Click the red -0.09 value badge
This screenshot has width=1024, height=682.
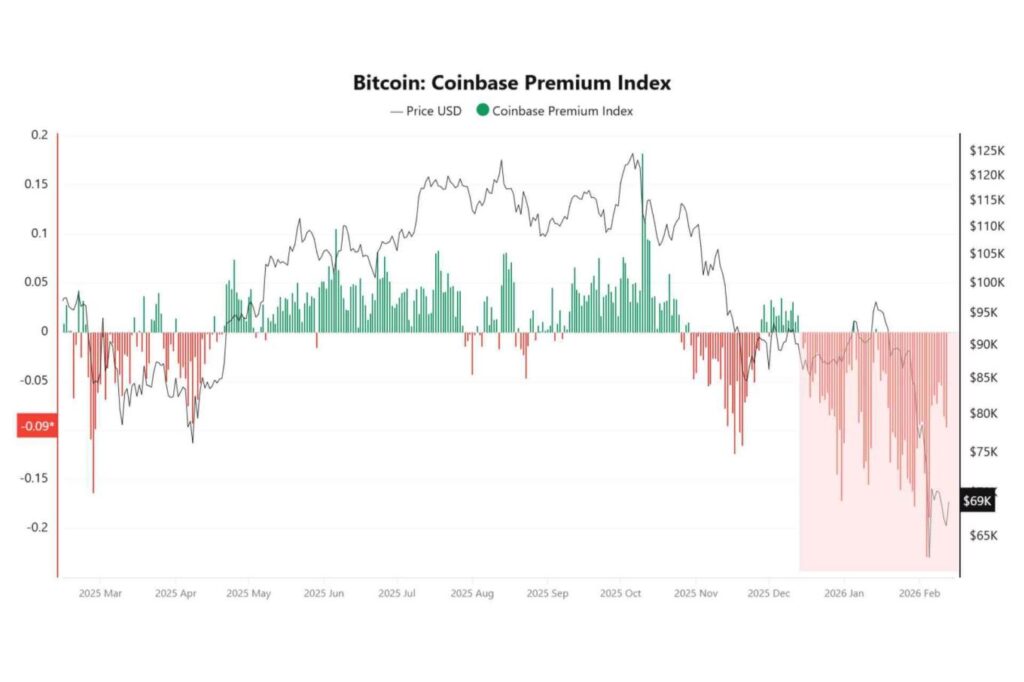point(36,427)
